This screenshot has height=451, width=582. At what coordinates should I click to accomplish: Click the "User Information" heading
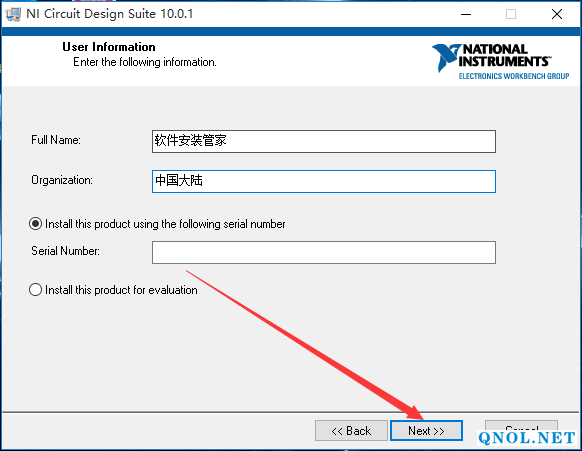[109, 47]
